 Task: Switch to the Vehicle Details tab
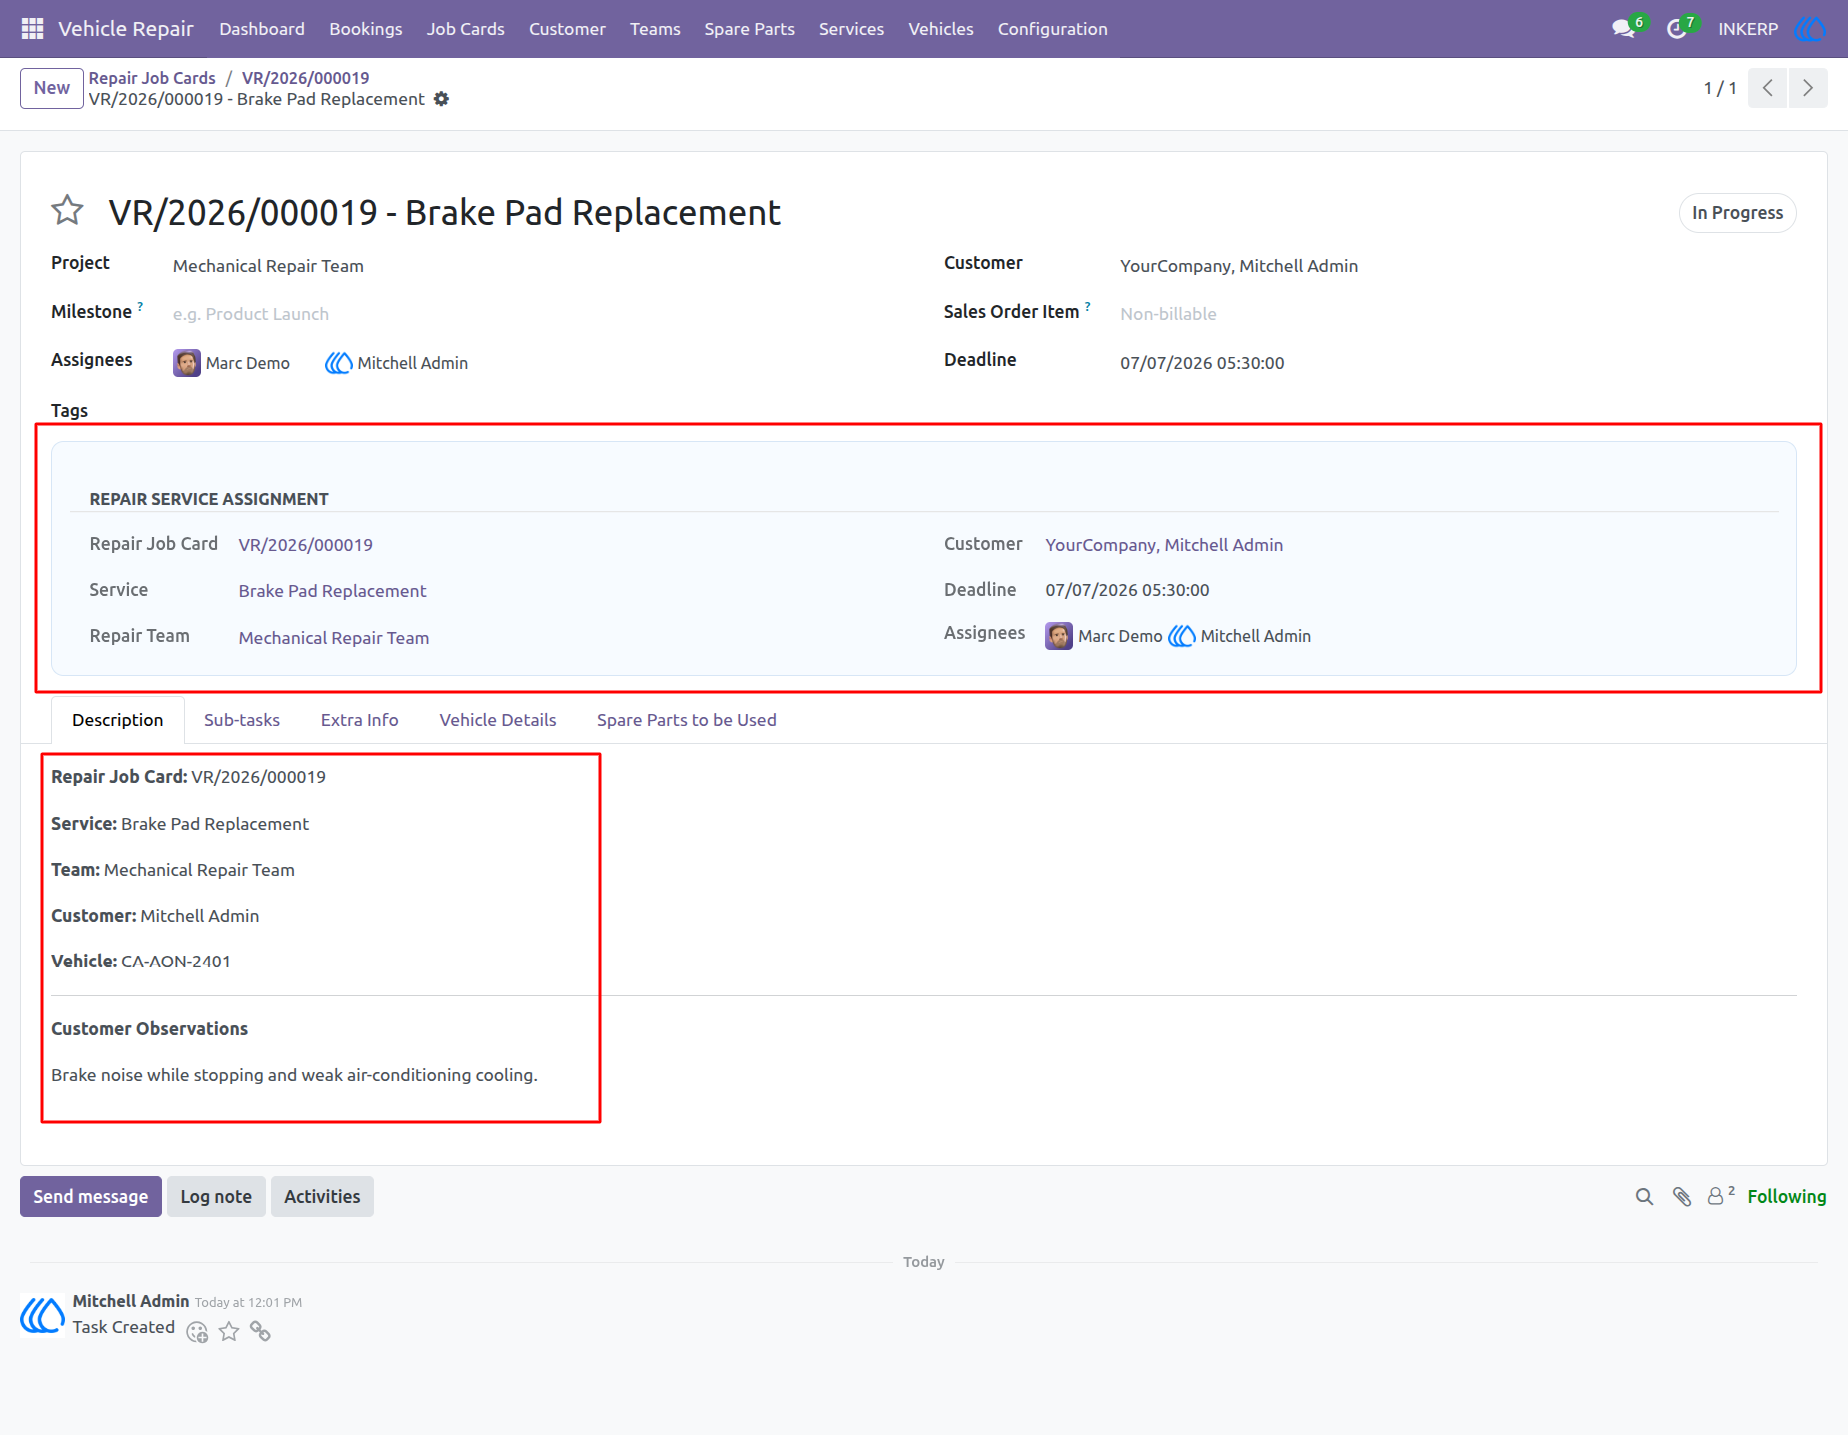coord(498,720)
